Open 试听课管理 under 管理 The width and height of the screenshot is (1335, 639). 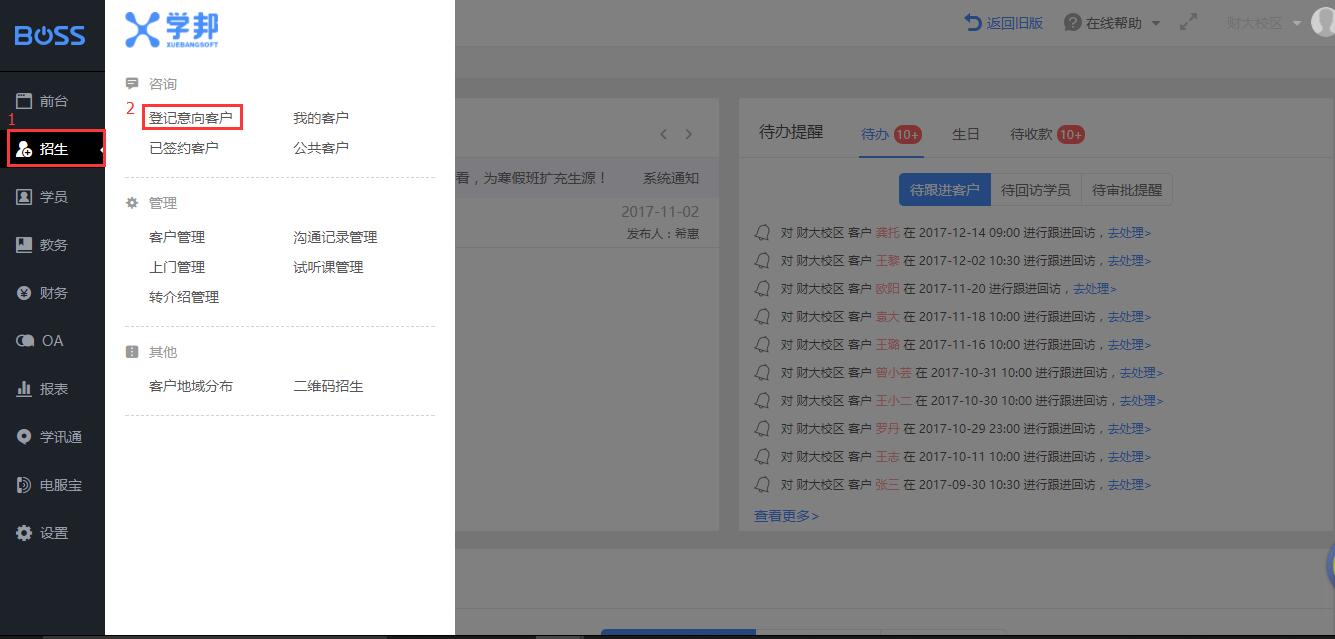click(x=328, y=267)
